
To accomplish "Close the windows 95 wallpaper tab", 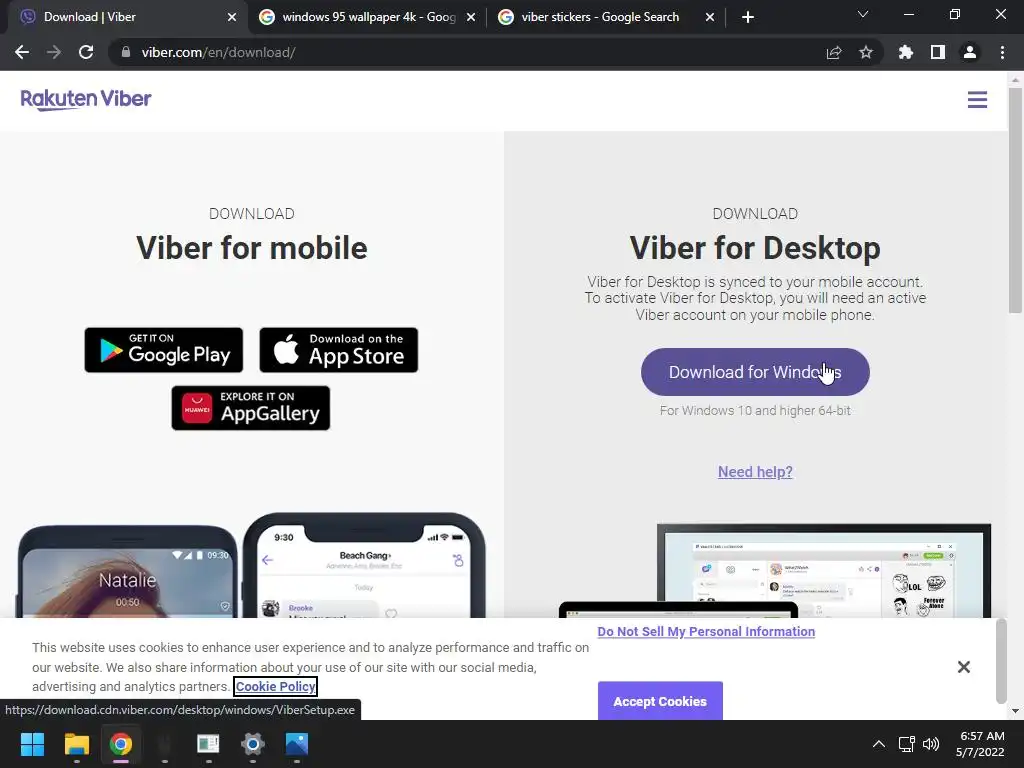I will coord(471,17).
